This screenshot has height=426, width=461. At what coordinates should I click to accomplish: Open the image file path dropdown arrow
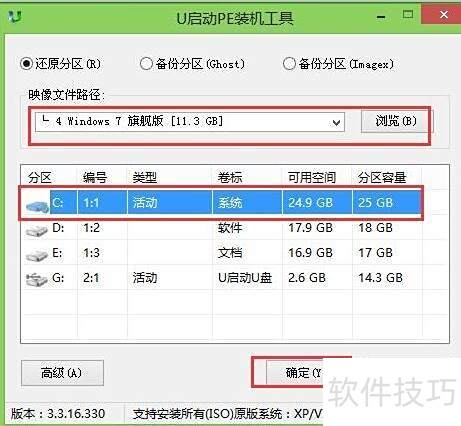click(336, 123)
